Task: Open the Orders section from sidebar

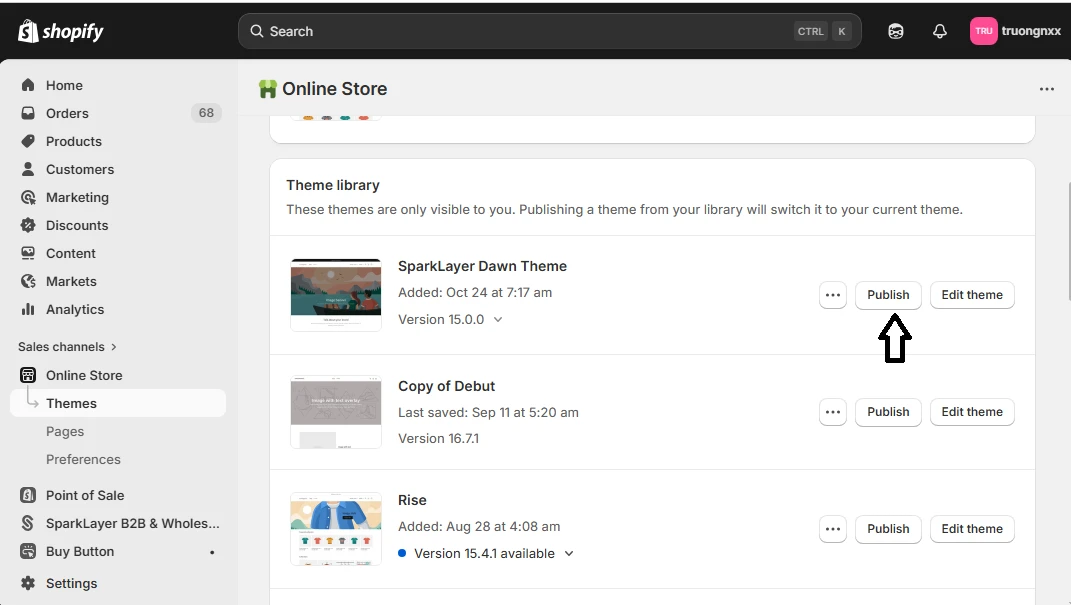Action: click(66, 113)
